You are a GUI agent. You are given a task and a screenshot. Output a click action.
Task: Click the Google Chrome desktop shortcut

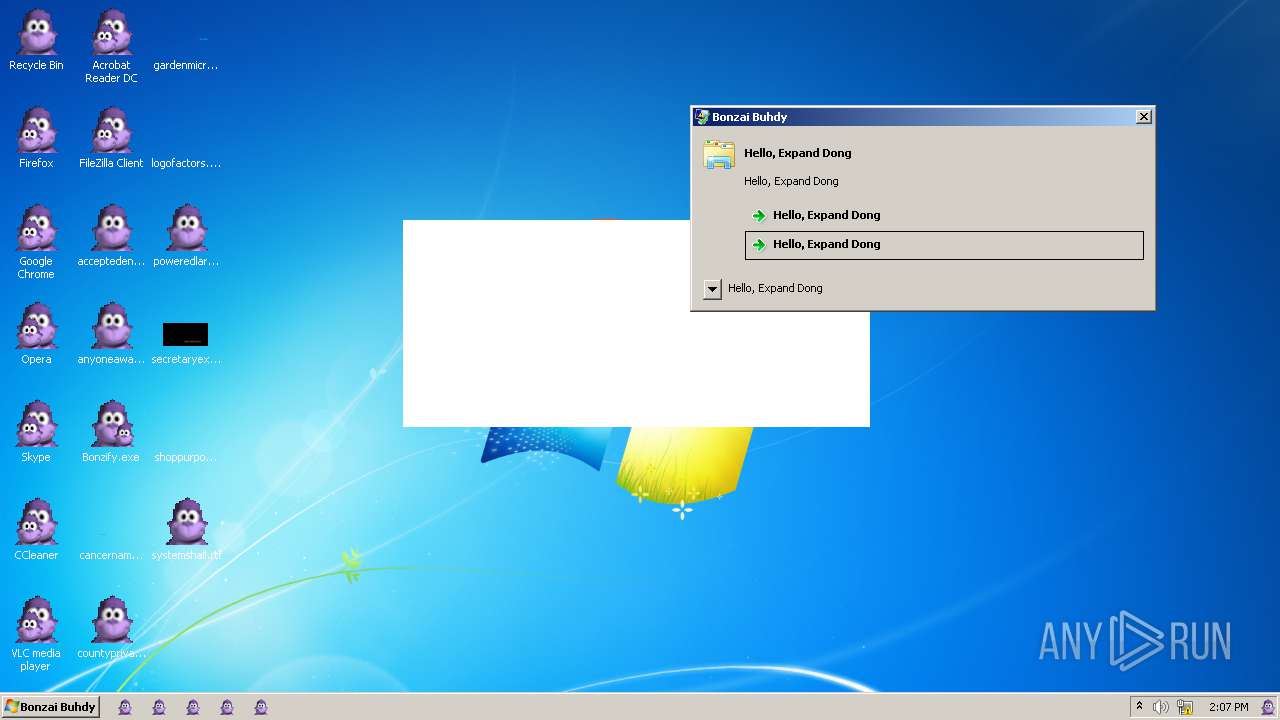pyautogui.click(x=36, y=242)
